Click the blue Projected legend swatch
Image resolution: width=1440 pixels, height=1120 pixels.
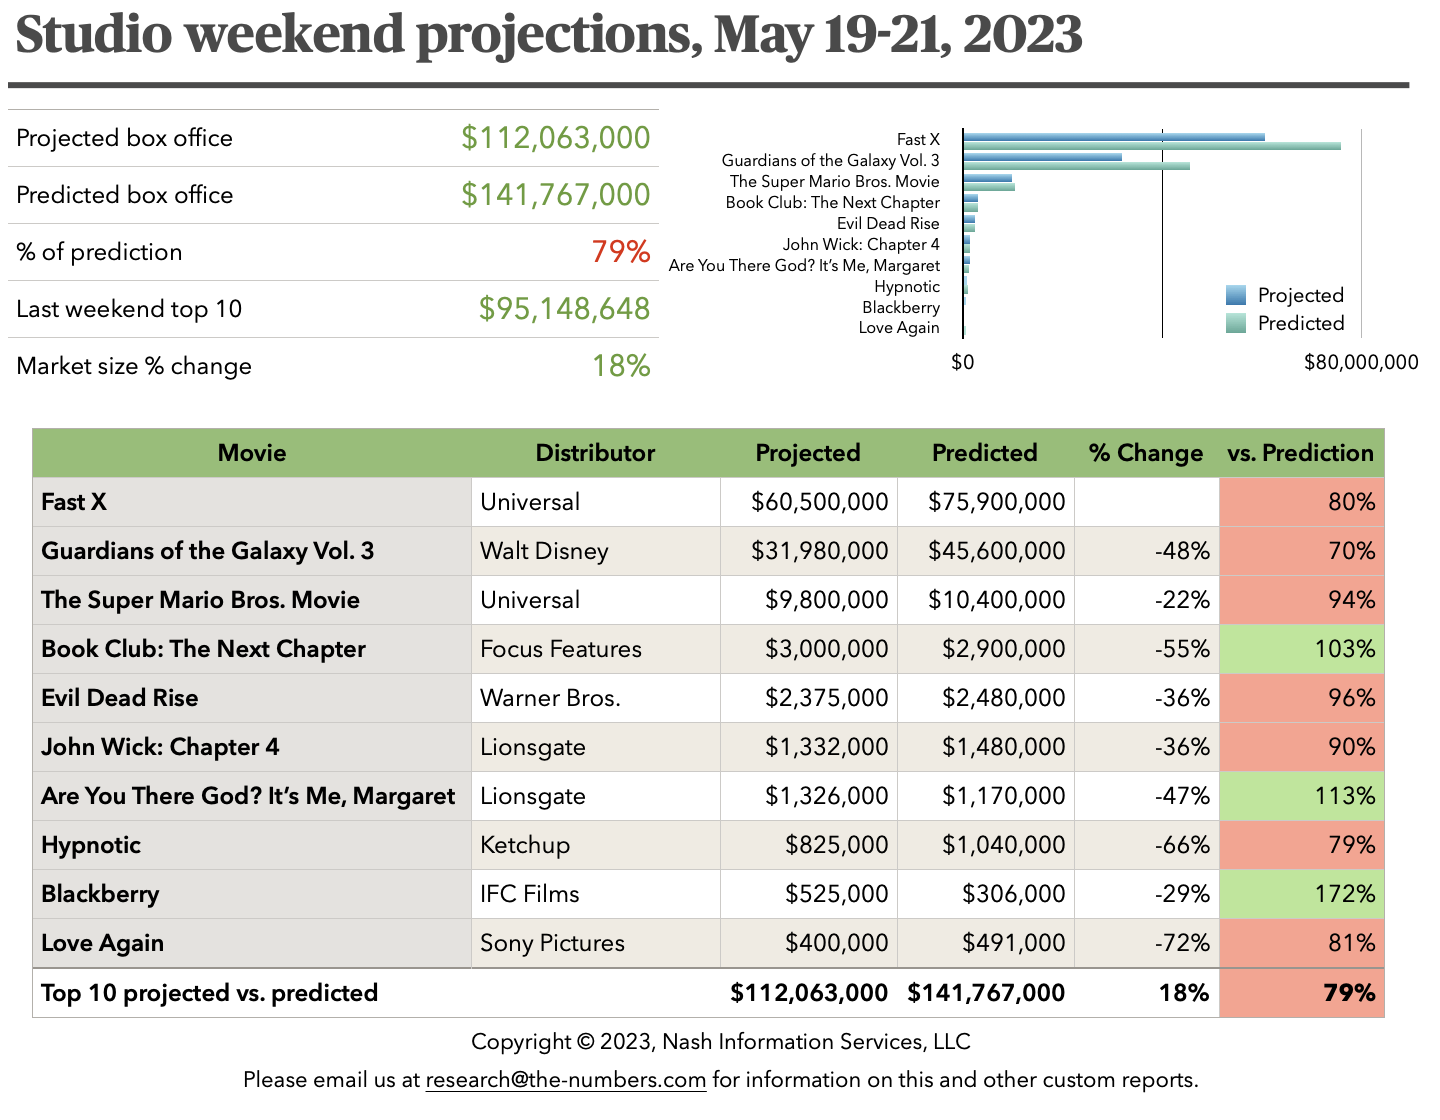click(x=1236, y=295)
